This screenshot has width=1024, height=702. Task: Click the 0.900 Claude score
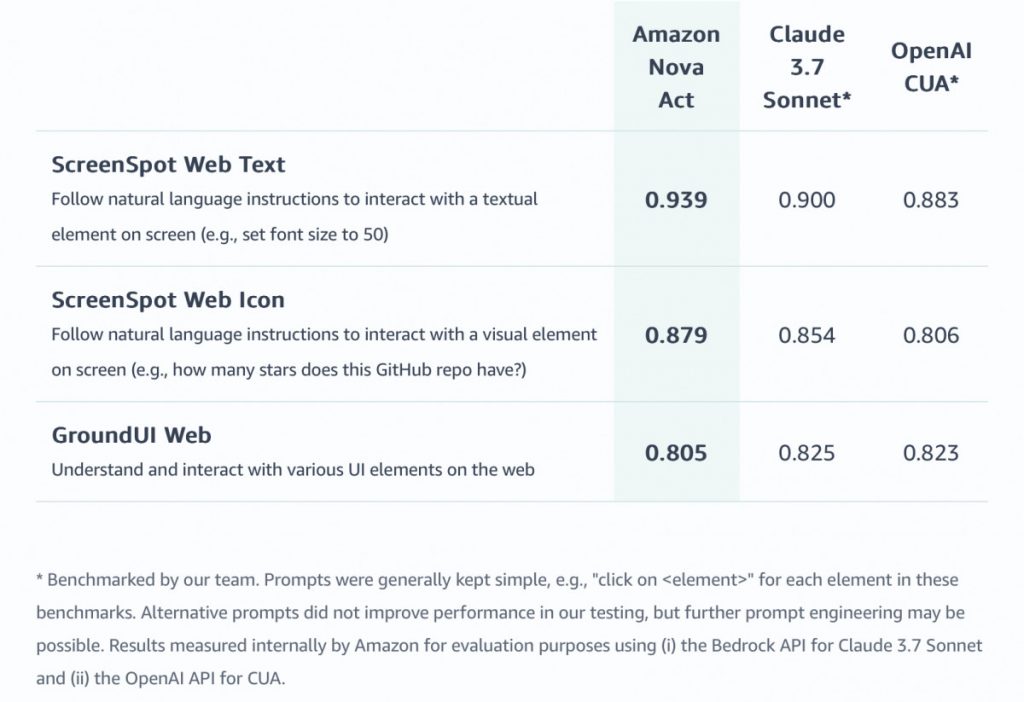pos(807,200)
